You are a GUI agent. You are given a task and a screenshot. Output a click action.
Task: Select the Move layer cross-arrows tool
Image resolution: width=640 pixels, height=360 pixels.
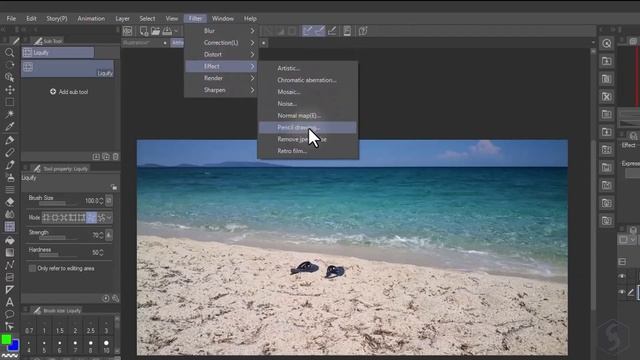click(9, 90)
